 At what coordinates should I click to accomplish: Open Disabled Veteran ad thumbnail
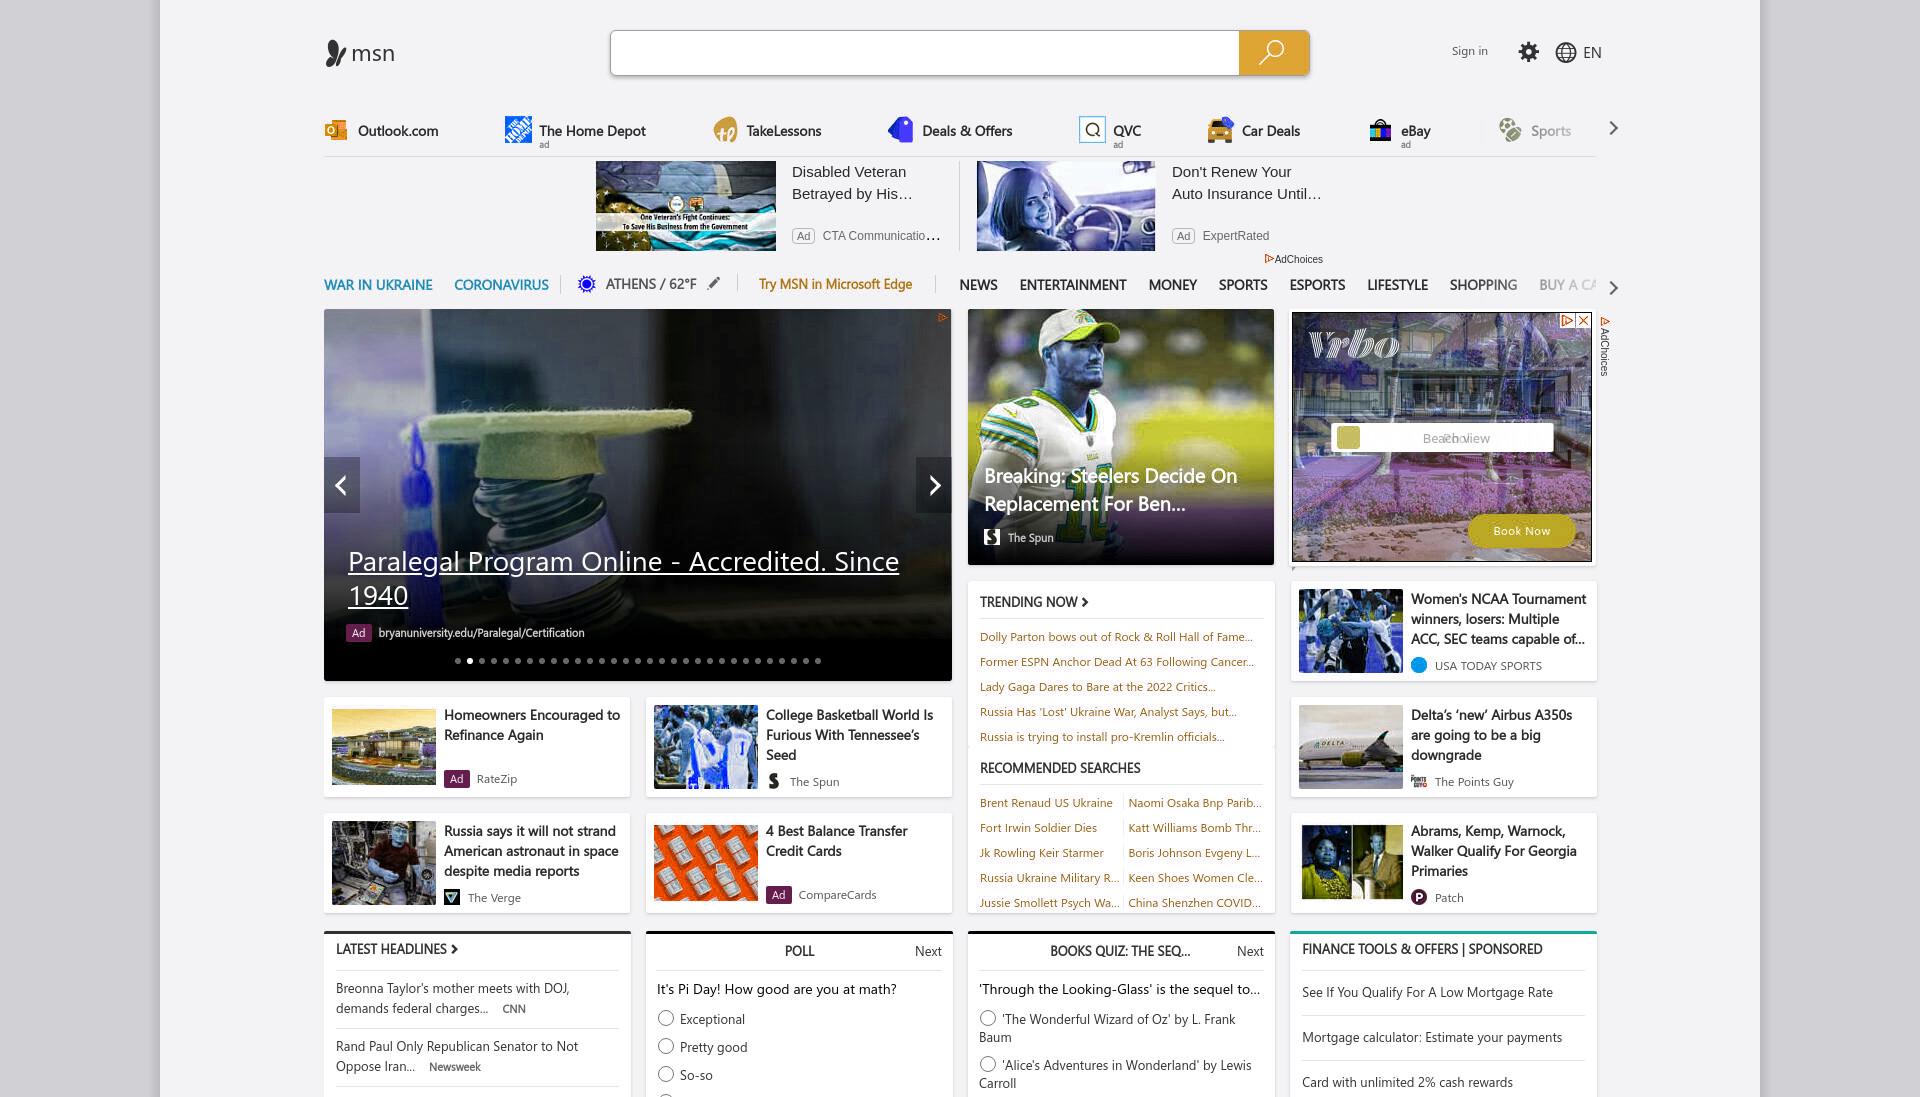(686, 206)
